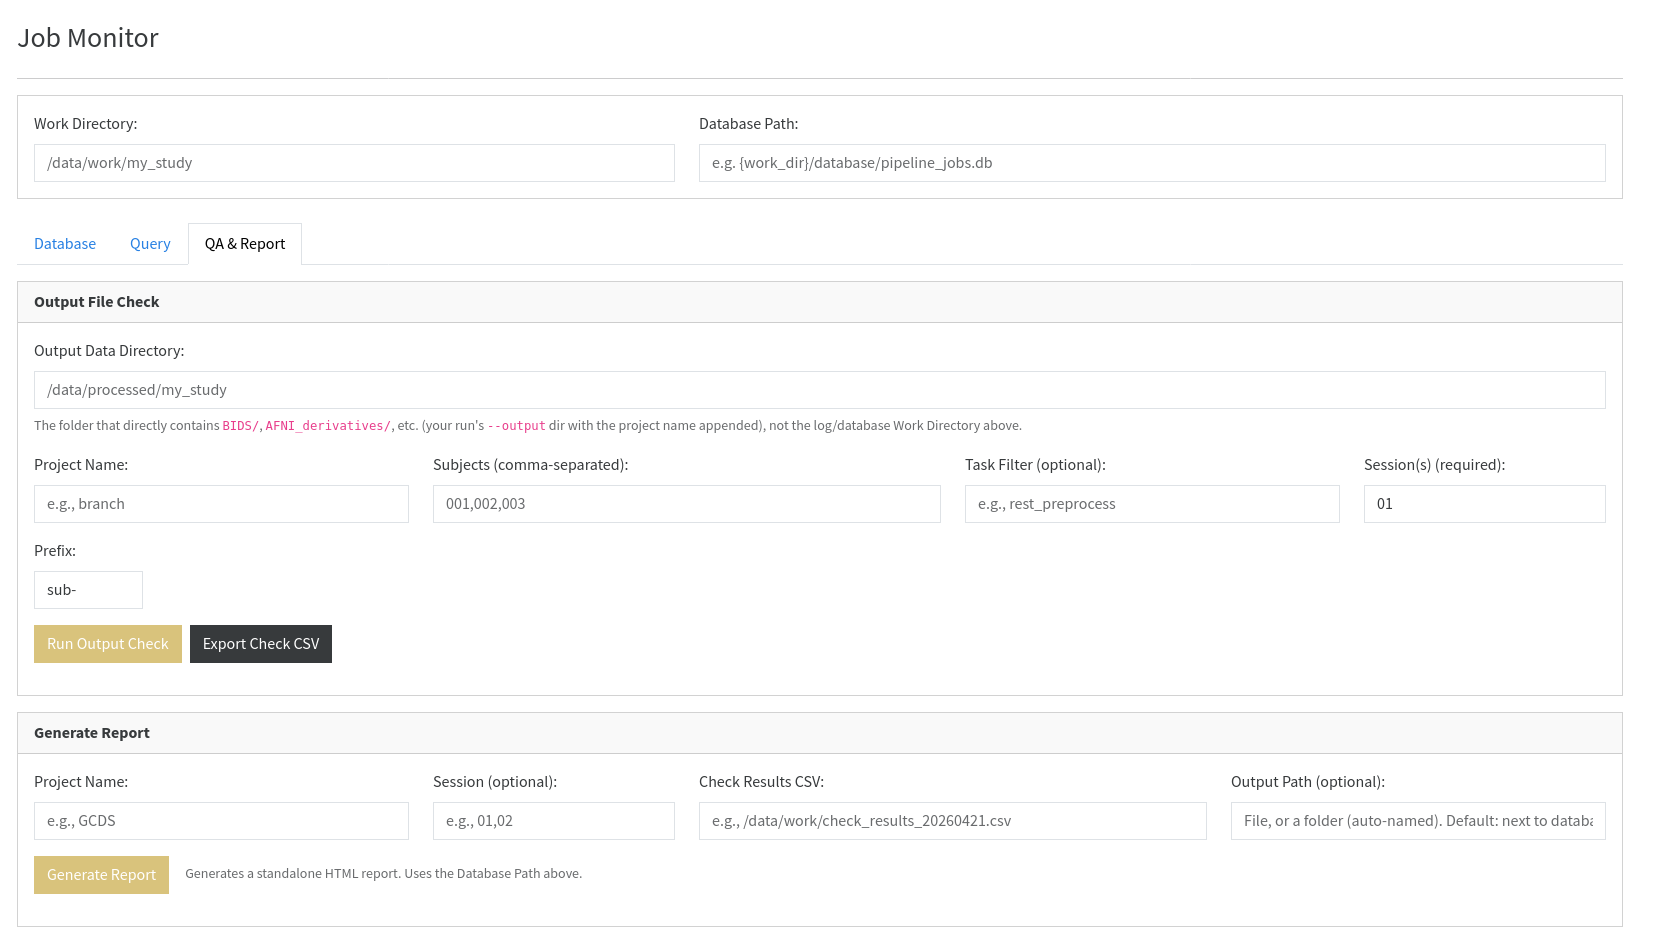1655x947 pixels.
Task: Click the Check Results CSV label
Action: 761,782
